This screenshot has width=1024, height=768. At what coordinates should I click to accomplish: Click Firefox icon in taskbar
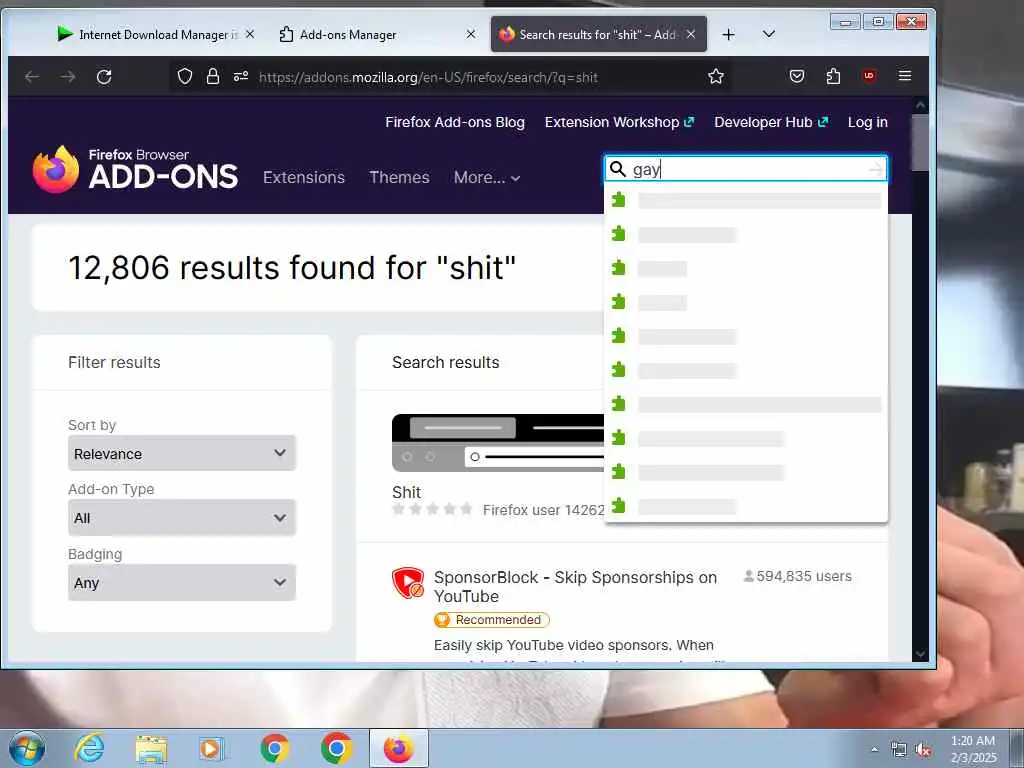[398, 748]
